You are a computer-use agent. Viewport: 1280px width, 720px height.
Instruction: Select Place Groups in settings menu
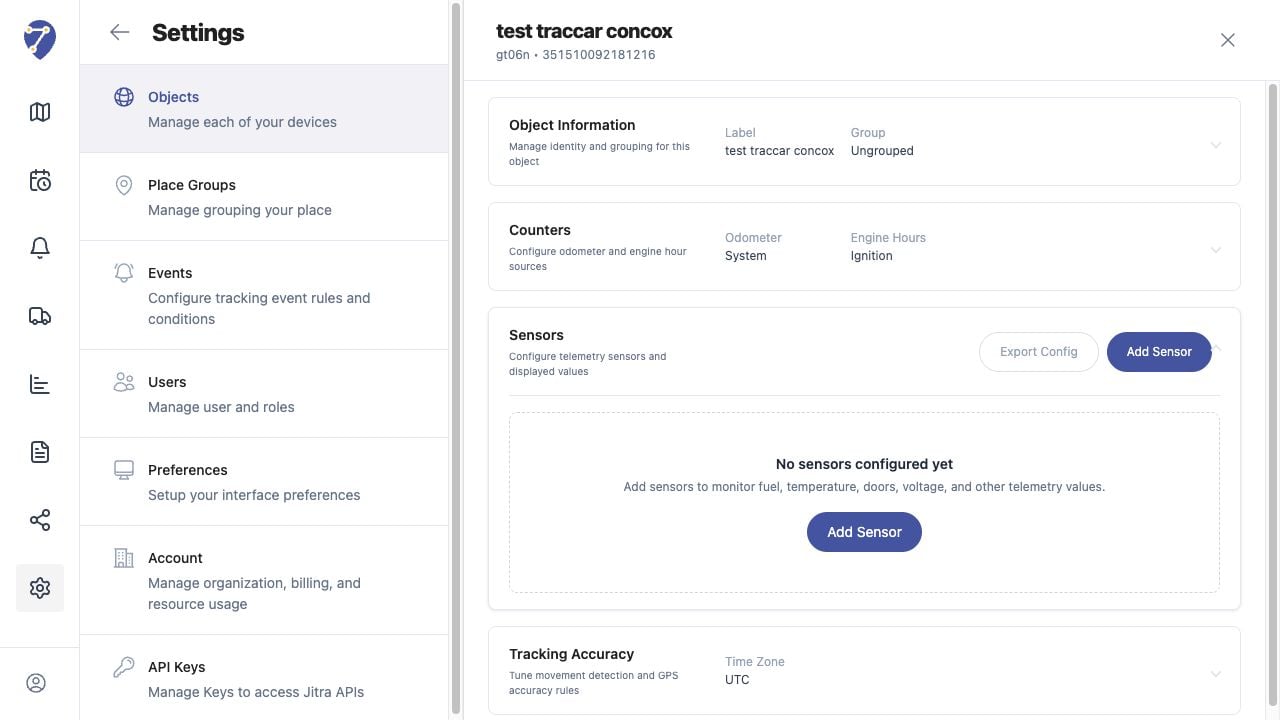point(264,197)
